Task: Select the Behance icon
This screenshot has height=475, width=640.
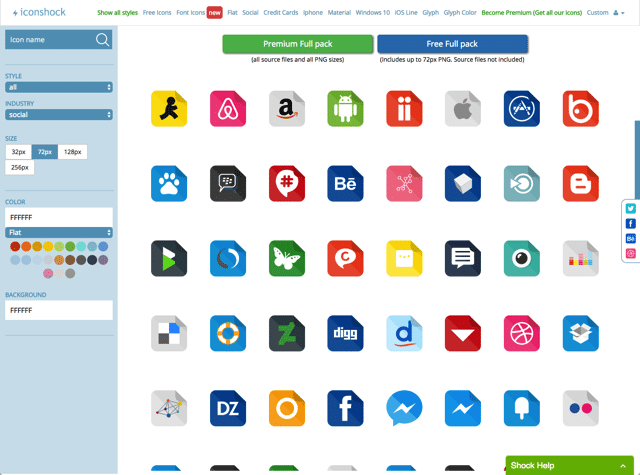Action: (x=345, y=183)
